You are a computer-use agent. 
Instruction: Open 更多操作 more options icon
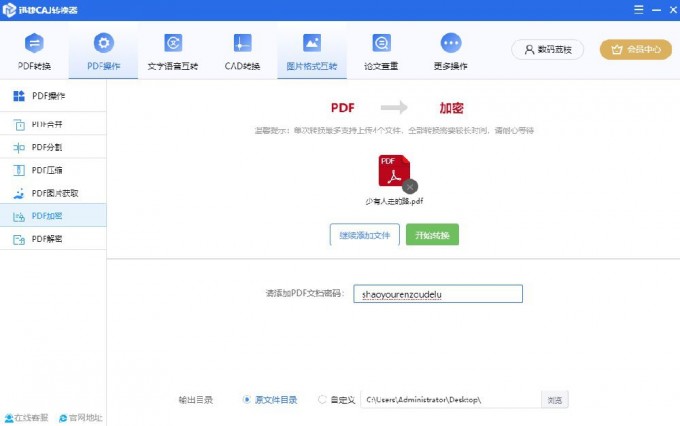pyautogui.click(x=450, y=43)
